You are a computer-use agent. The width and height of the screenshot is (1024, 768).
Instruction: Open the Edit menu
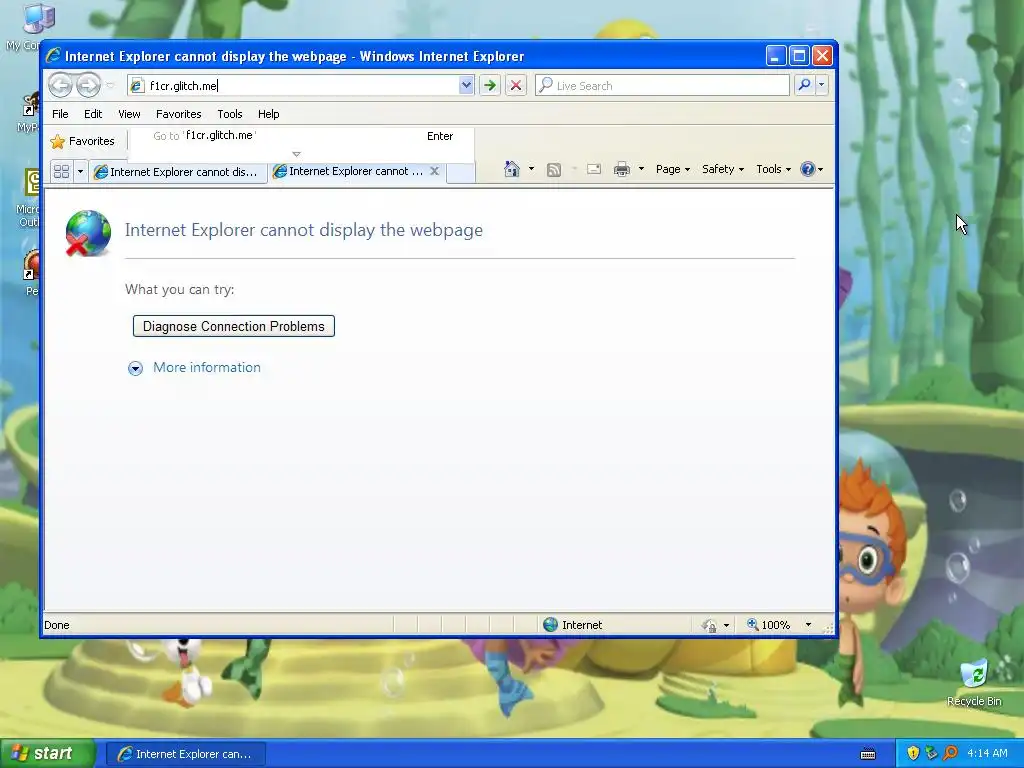[93, 114]
